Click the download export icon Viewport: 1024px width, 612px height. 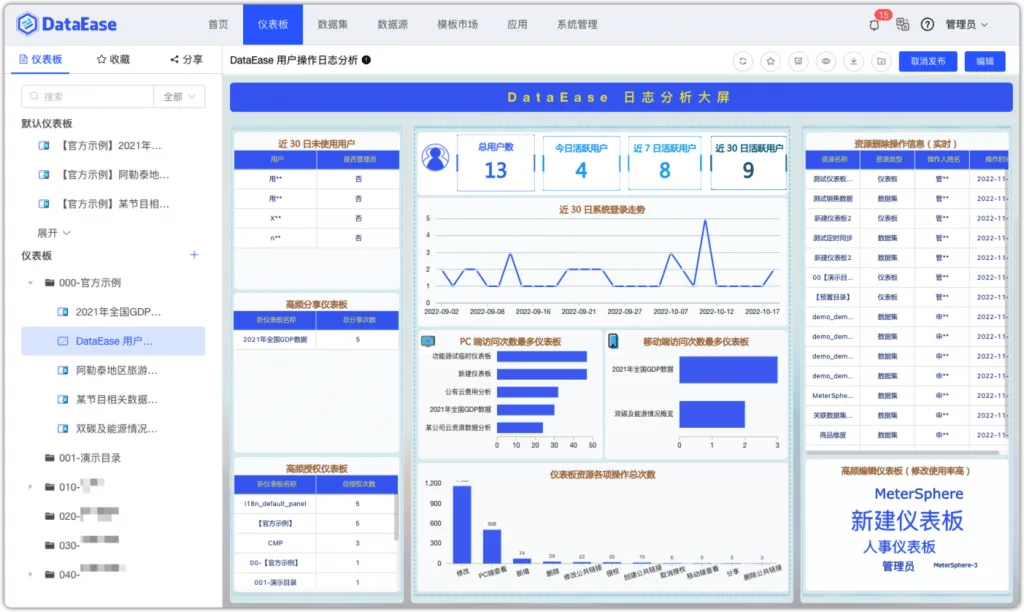[x=854, y=61]
